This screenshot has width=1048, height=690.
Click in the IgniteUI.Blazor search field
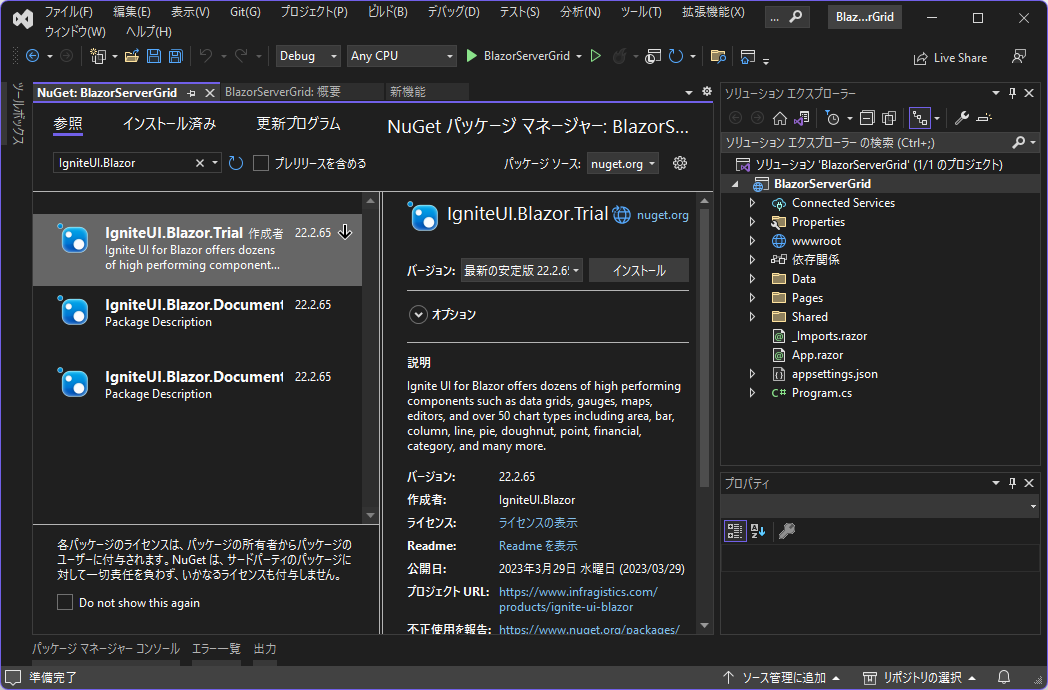coord(124,163)
